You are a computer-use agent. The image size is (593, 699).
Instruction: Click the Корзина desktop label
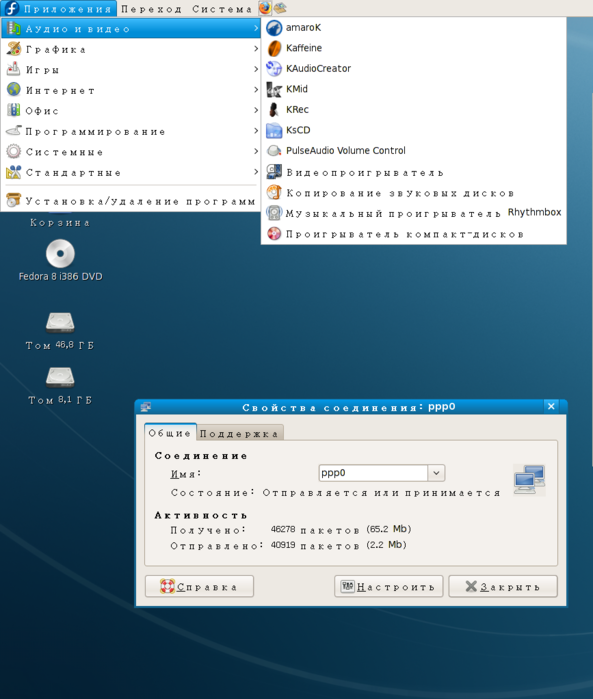tap(60, 222)
